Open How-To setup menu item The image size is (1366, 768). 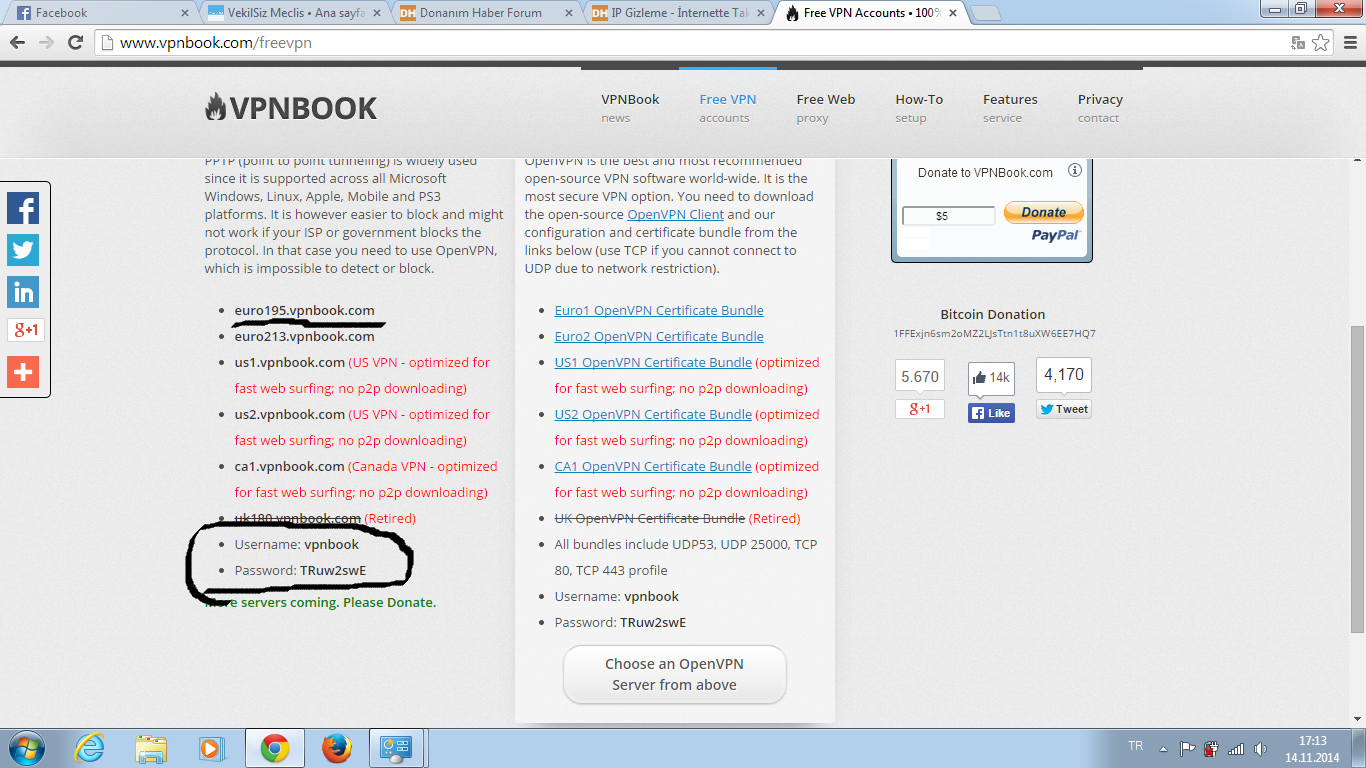[x=919, y=108]
